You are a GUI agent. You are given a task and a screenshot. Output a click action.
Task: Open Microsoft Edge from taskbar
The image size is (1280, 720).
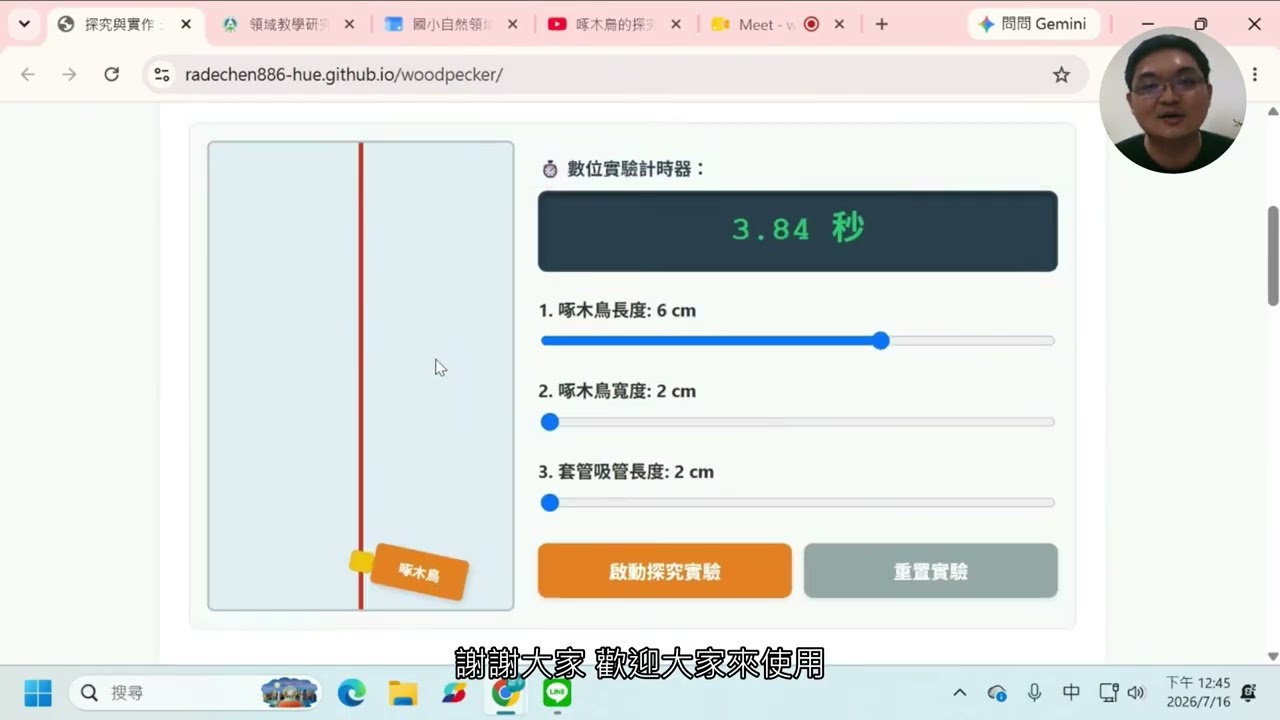tap(352, 692)
